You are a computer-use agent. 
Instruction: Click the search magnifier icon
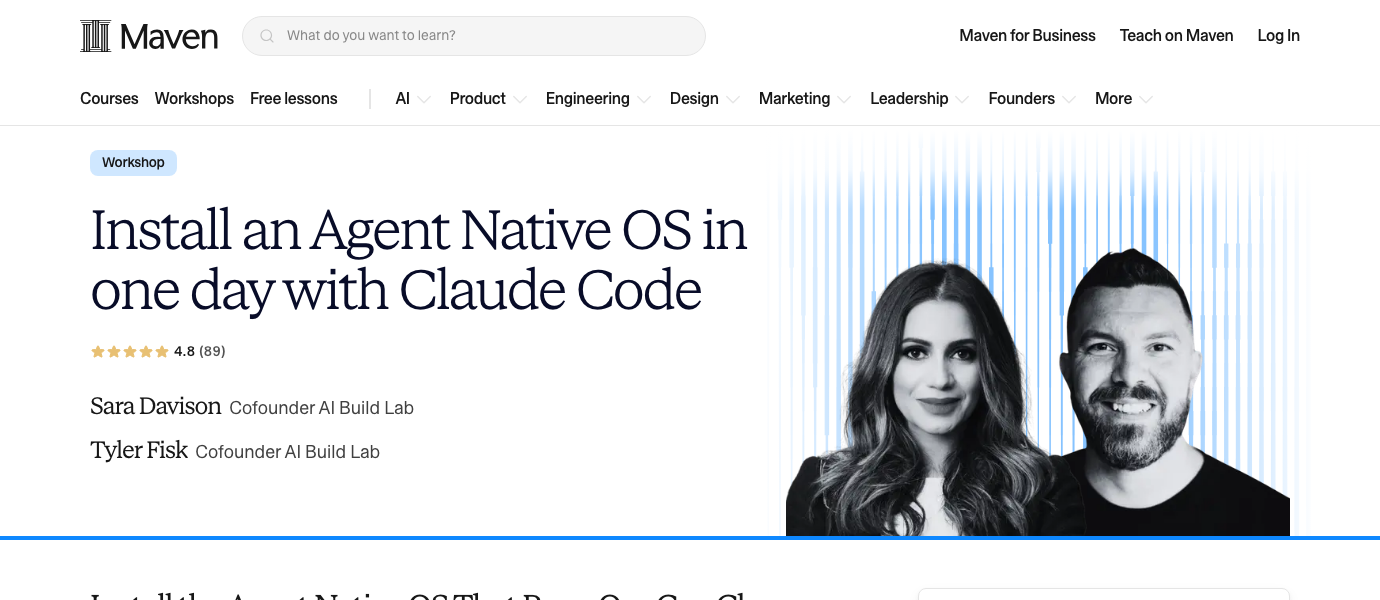267,36
